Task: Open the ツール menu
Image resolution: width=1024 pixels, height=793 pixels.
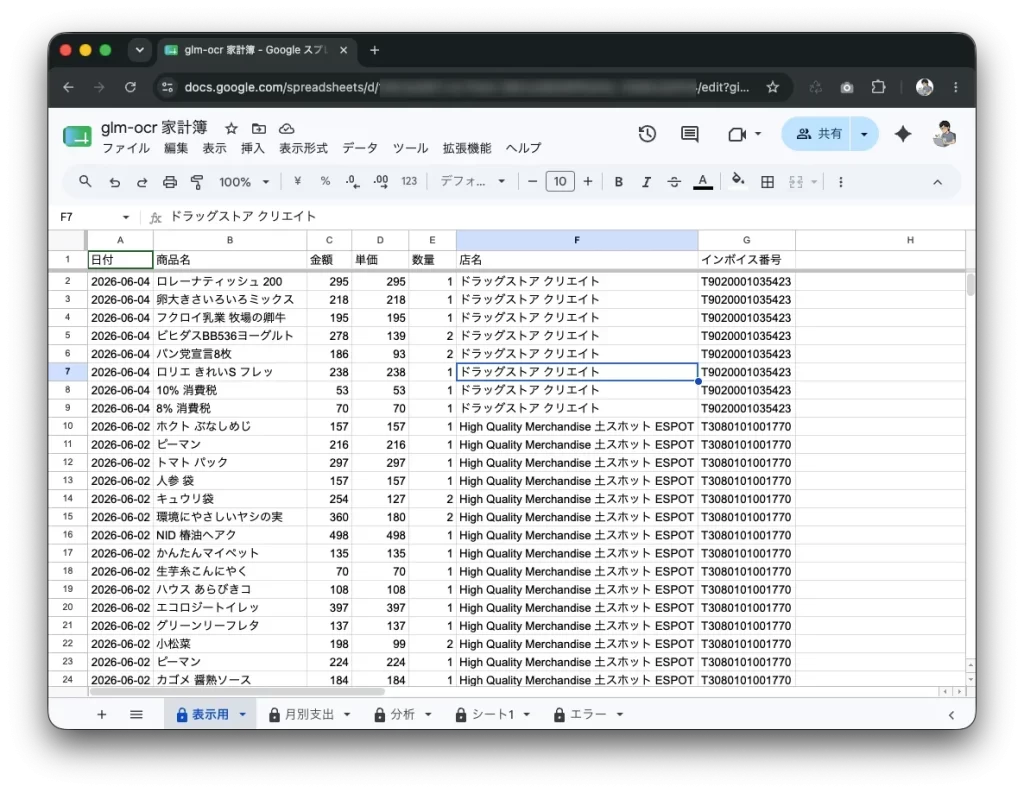Action: (410, 148)
